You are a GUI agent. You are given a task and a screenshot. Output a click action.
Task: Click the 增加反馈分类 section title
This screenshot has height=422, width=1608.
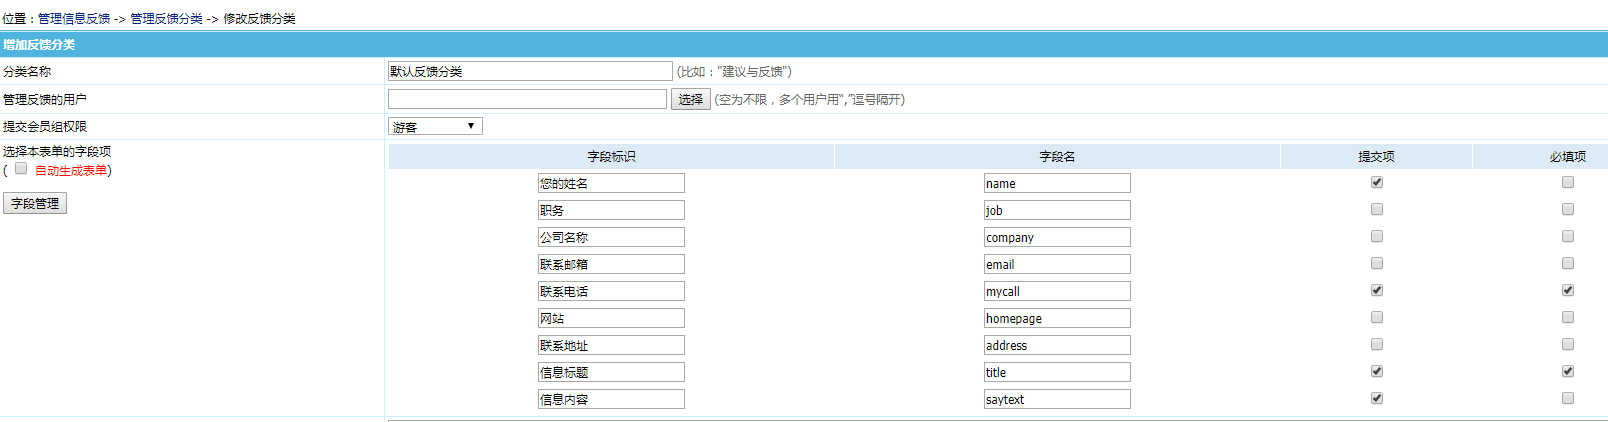point(39,45)
